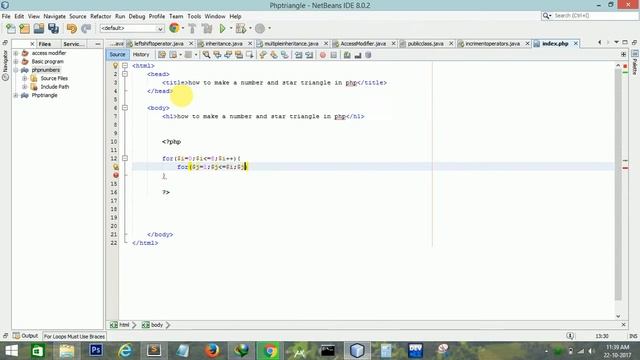
Task: Click the Comment icon in editor toolbar
Action: tap(347, 55)
